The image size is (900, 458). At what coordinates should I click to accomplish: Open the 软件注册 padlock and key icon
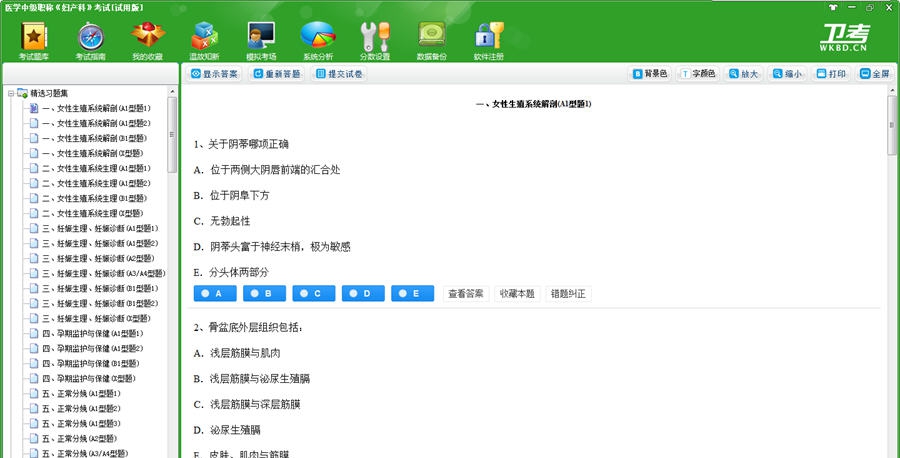(488, 41)
